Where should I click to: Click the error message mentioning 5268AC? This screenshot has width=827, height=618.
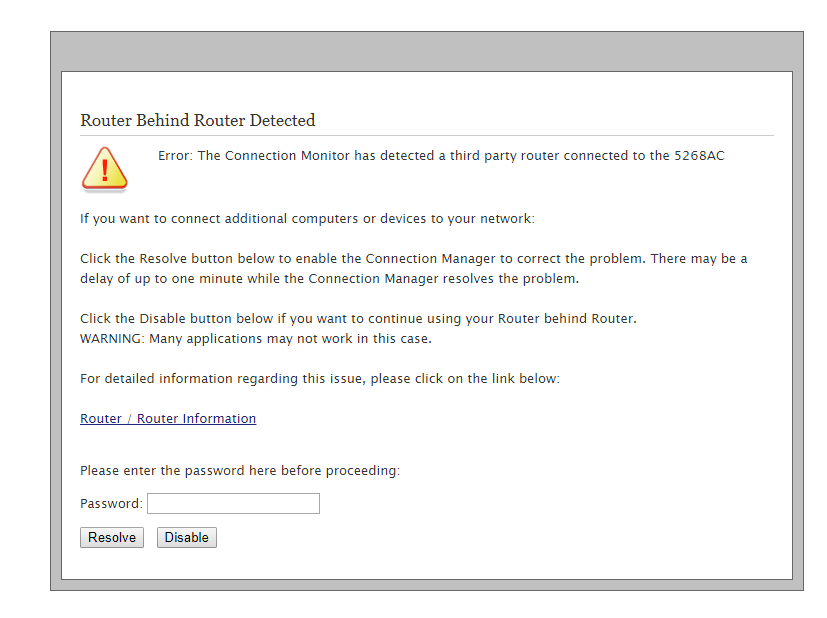coord(441,156)
